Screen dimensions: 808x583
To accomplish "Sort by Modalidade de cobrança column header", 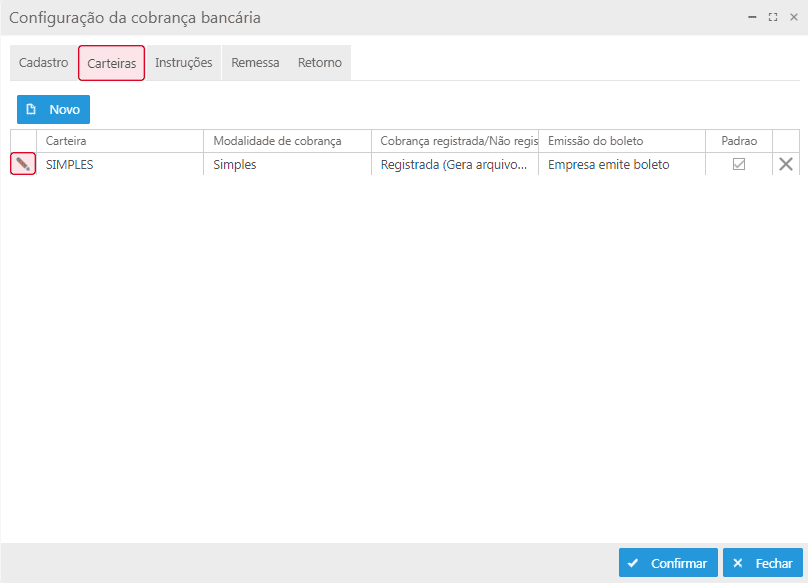I will 287,141.
